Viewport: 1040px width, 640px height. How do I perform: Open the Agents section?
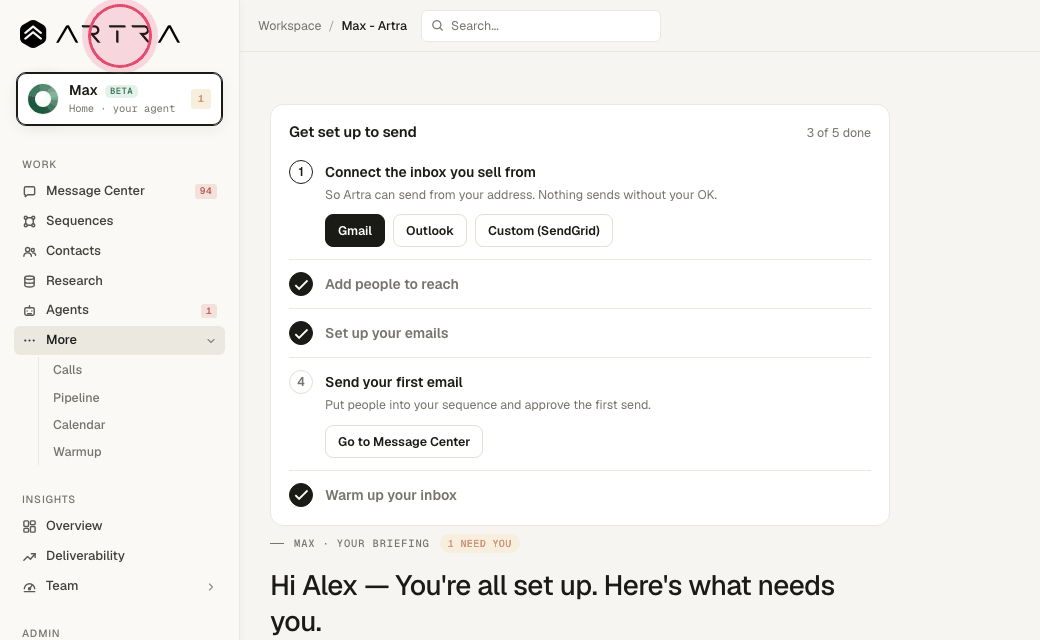(x=119, y=310)
